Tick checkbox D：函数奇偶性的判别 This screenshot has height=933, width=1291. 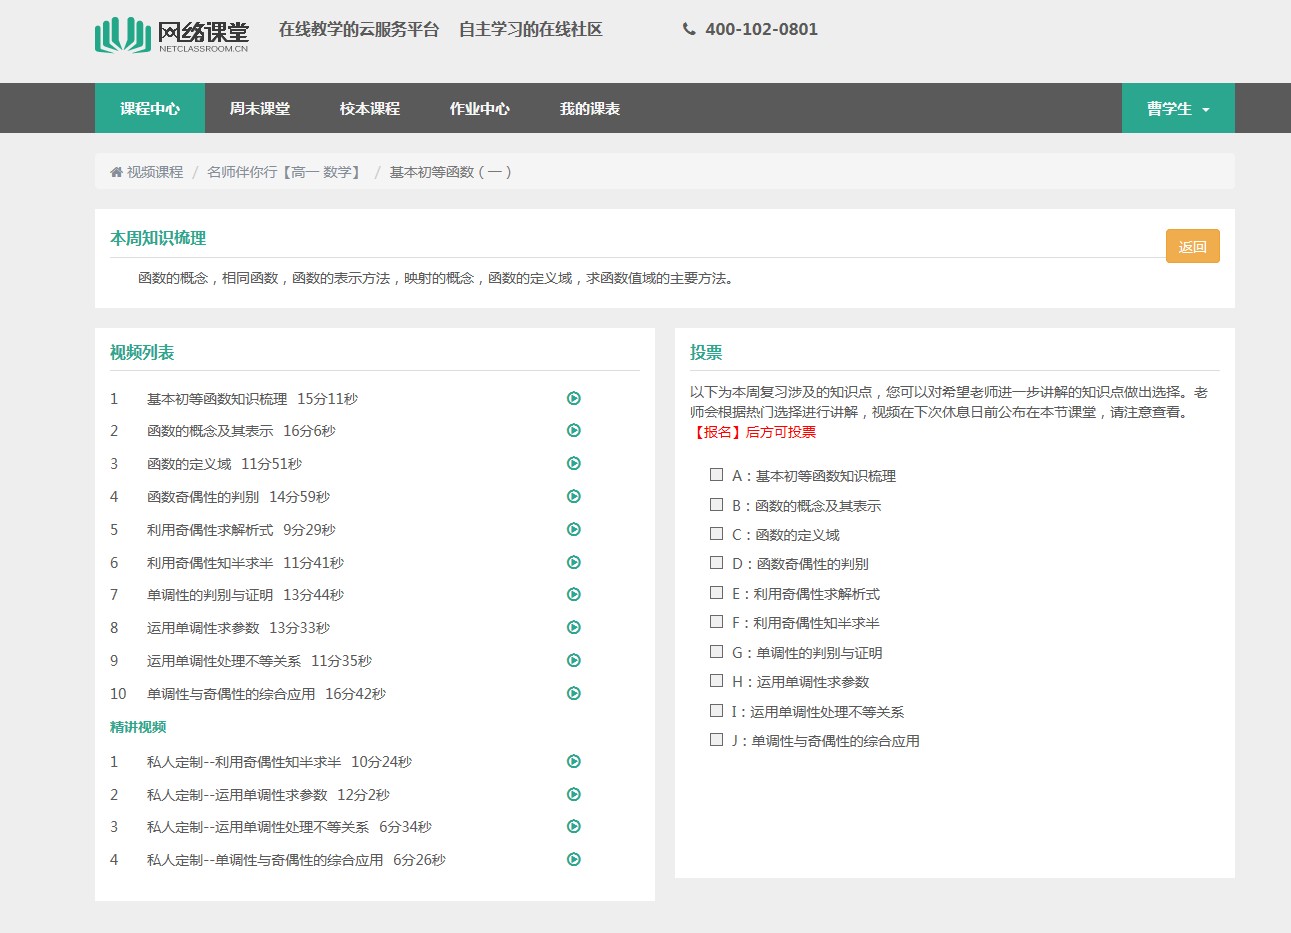(x=716, y=563)
